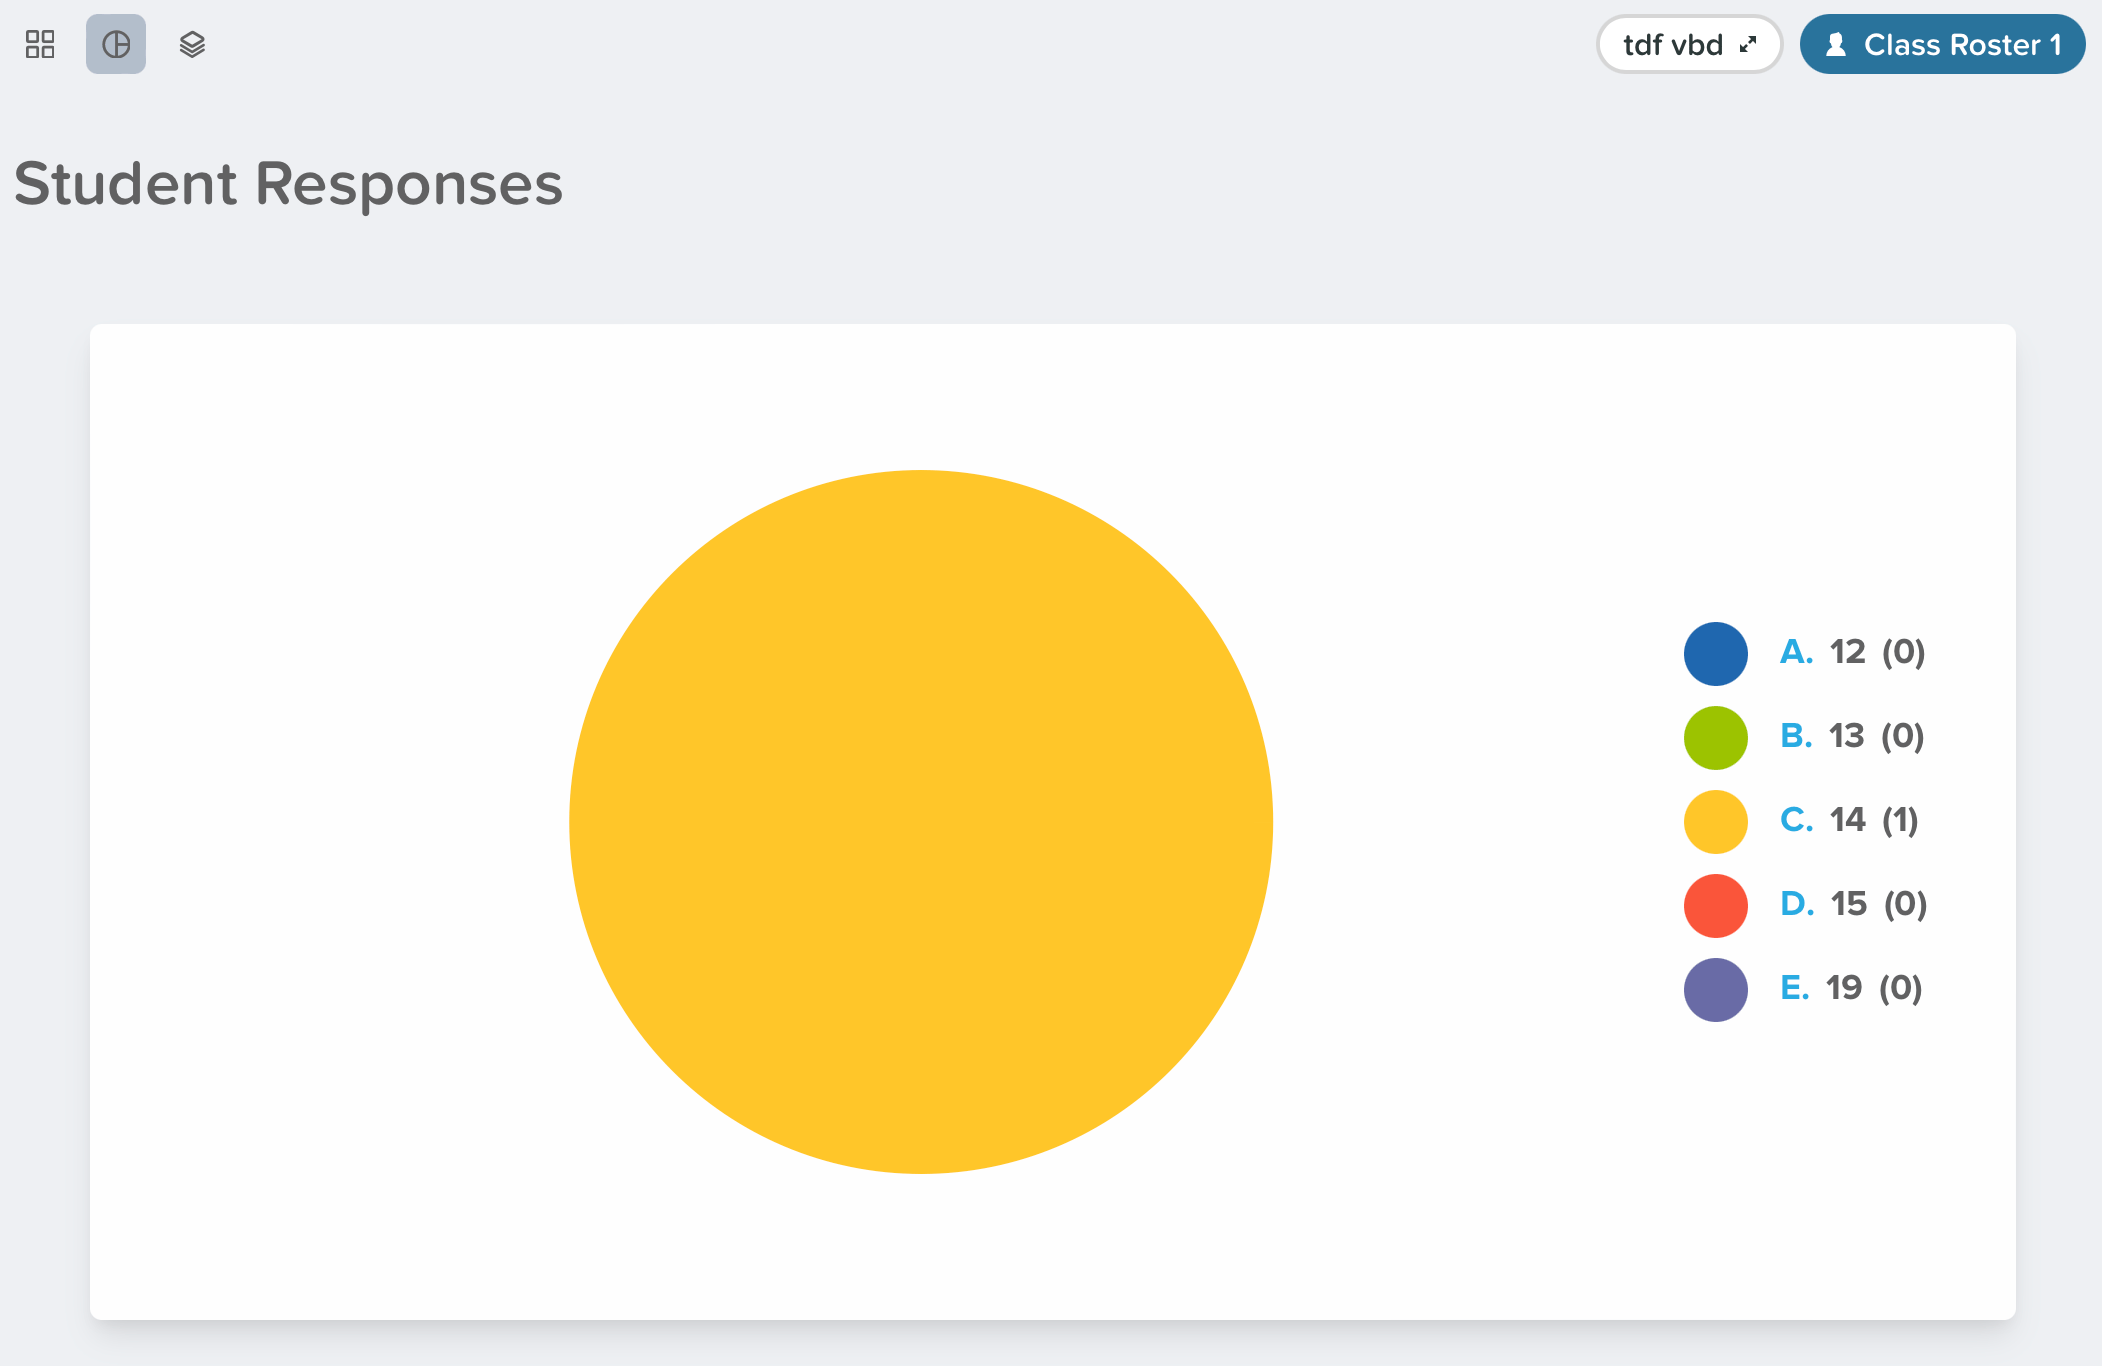Select the pie chart view icon

click(x=116, y=44)
